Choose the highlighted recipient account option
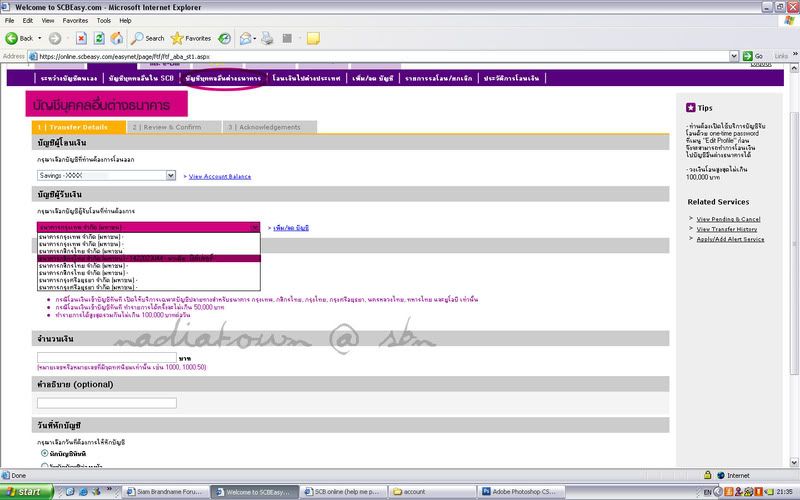This screenshot has width=800, height=500. pos(148,259)
